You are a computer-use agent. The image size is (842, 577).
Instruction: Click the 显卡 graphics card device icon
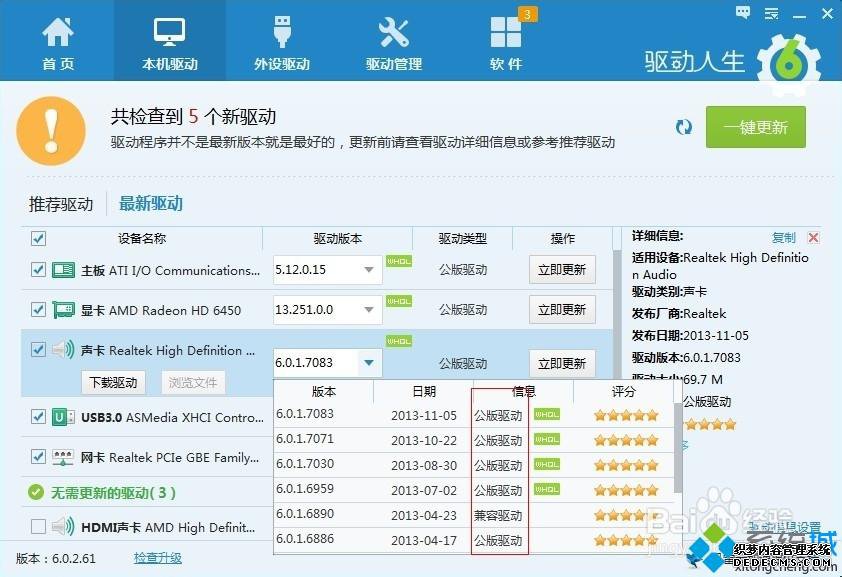tap(63, 310)
